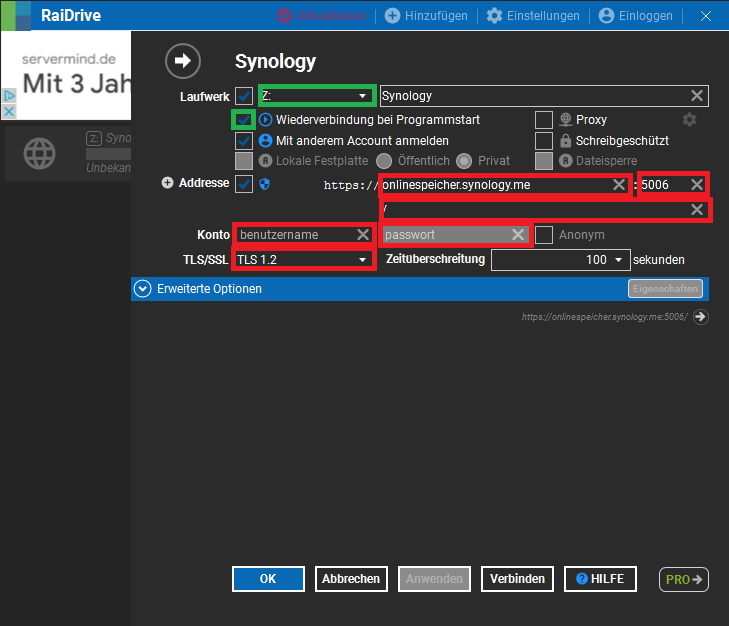Toggle the Addresse HTTPS checkbox
Viewport: 729px width, 626px height.
point(244,184)
